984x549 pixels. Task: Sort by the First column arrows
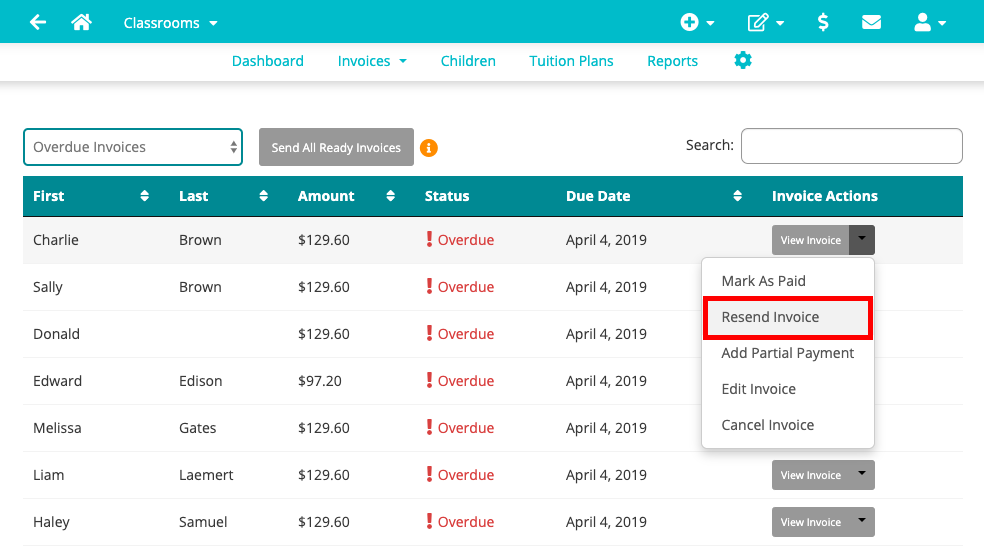point(144,196)
